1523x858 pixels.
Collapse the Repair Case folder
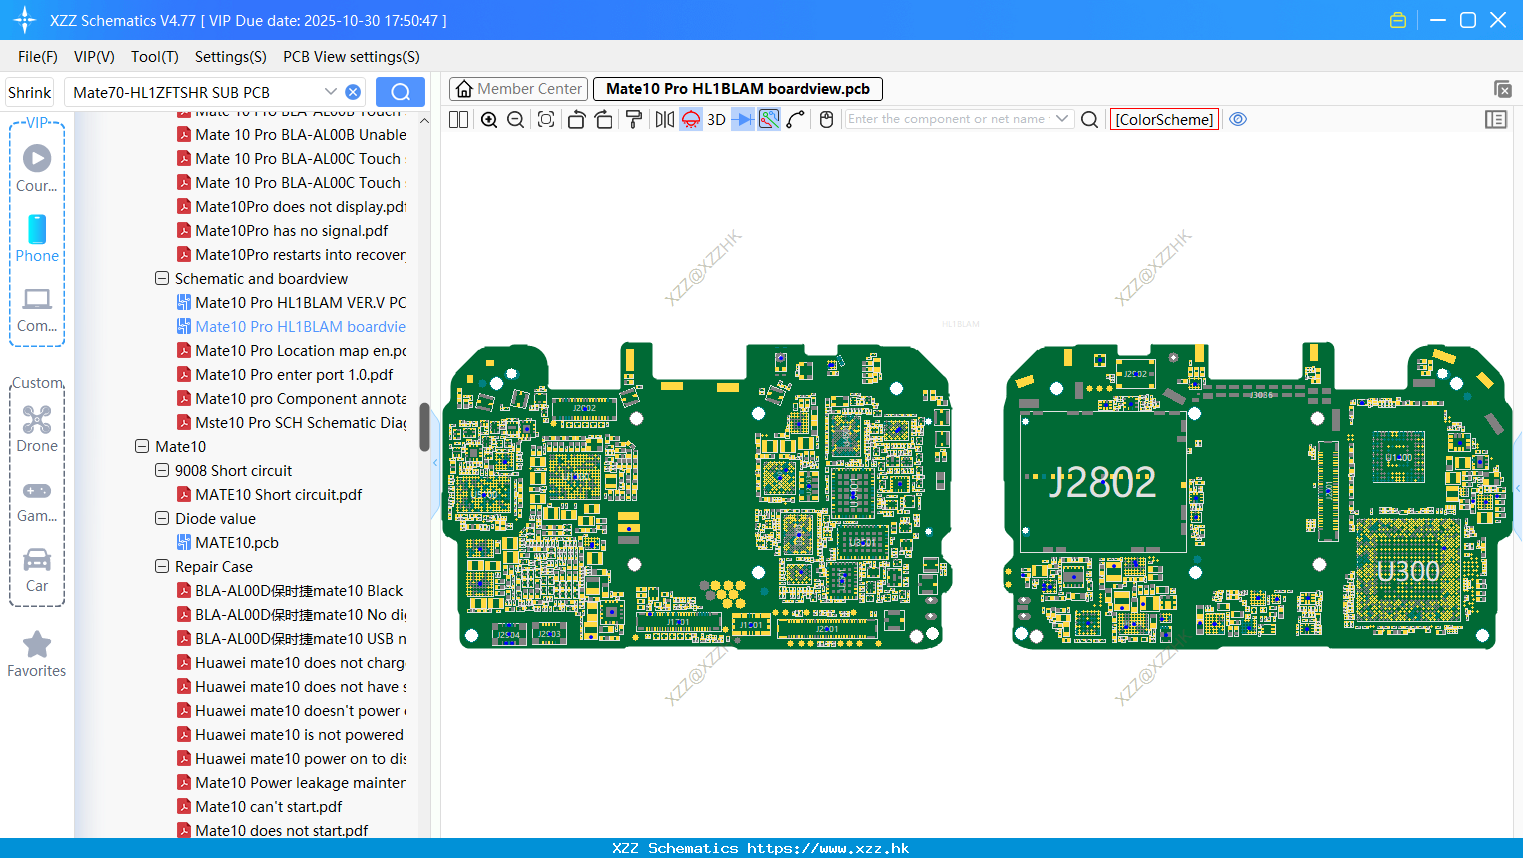(x=162, y=566)
